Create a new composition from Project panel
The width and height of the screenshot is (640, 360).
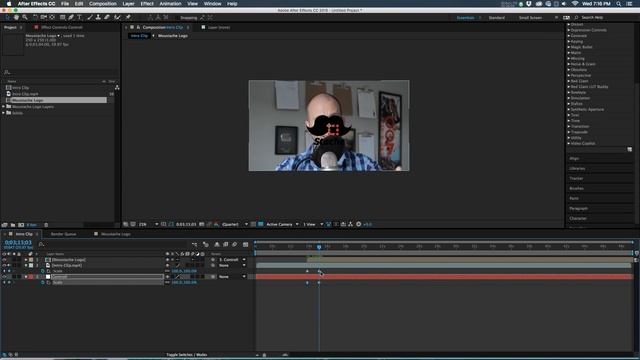(x=21, y=225)
